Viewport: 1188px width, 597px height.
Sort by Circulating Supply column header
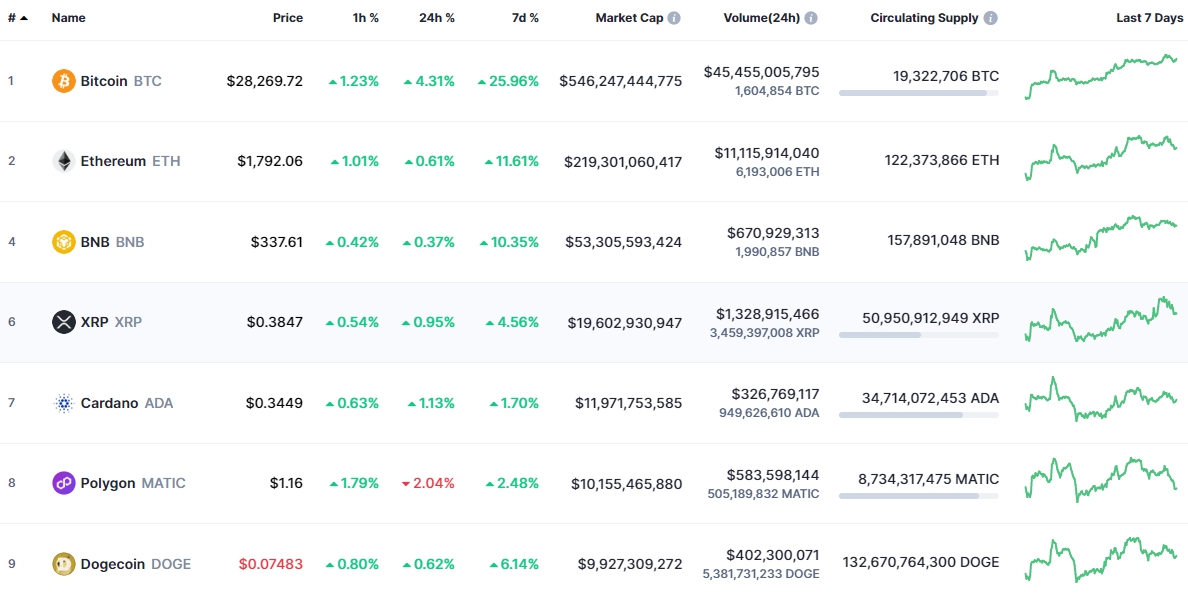point(924,18)
